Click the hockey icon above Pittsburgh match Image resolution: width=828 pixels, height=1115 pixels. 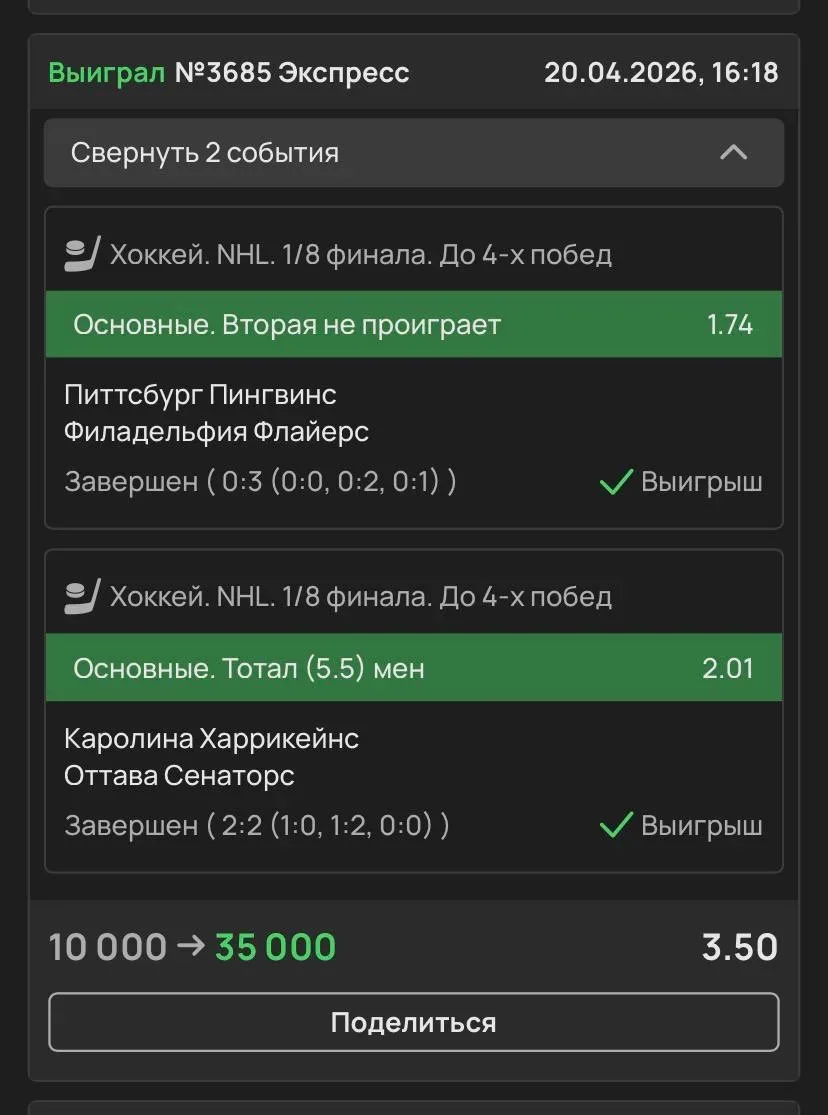pos(83,254)
